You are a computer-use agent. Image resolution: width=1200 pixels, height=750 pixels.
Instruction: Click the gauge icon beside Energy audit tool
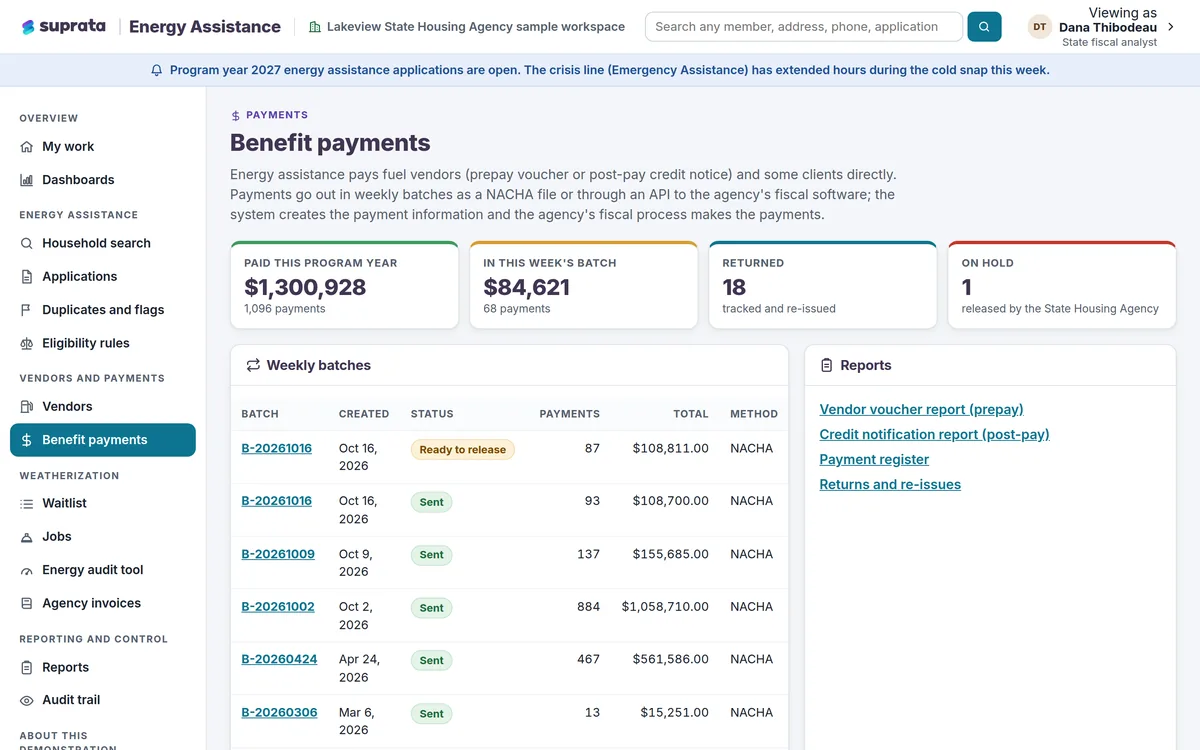click(27, 570)
